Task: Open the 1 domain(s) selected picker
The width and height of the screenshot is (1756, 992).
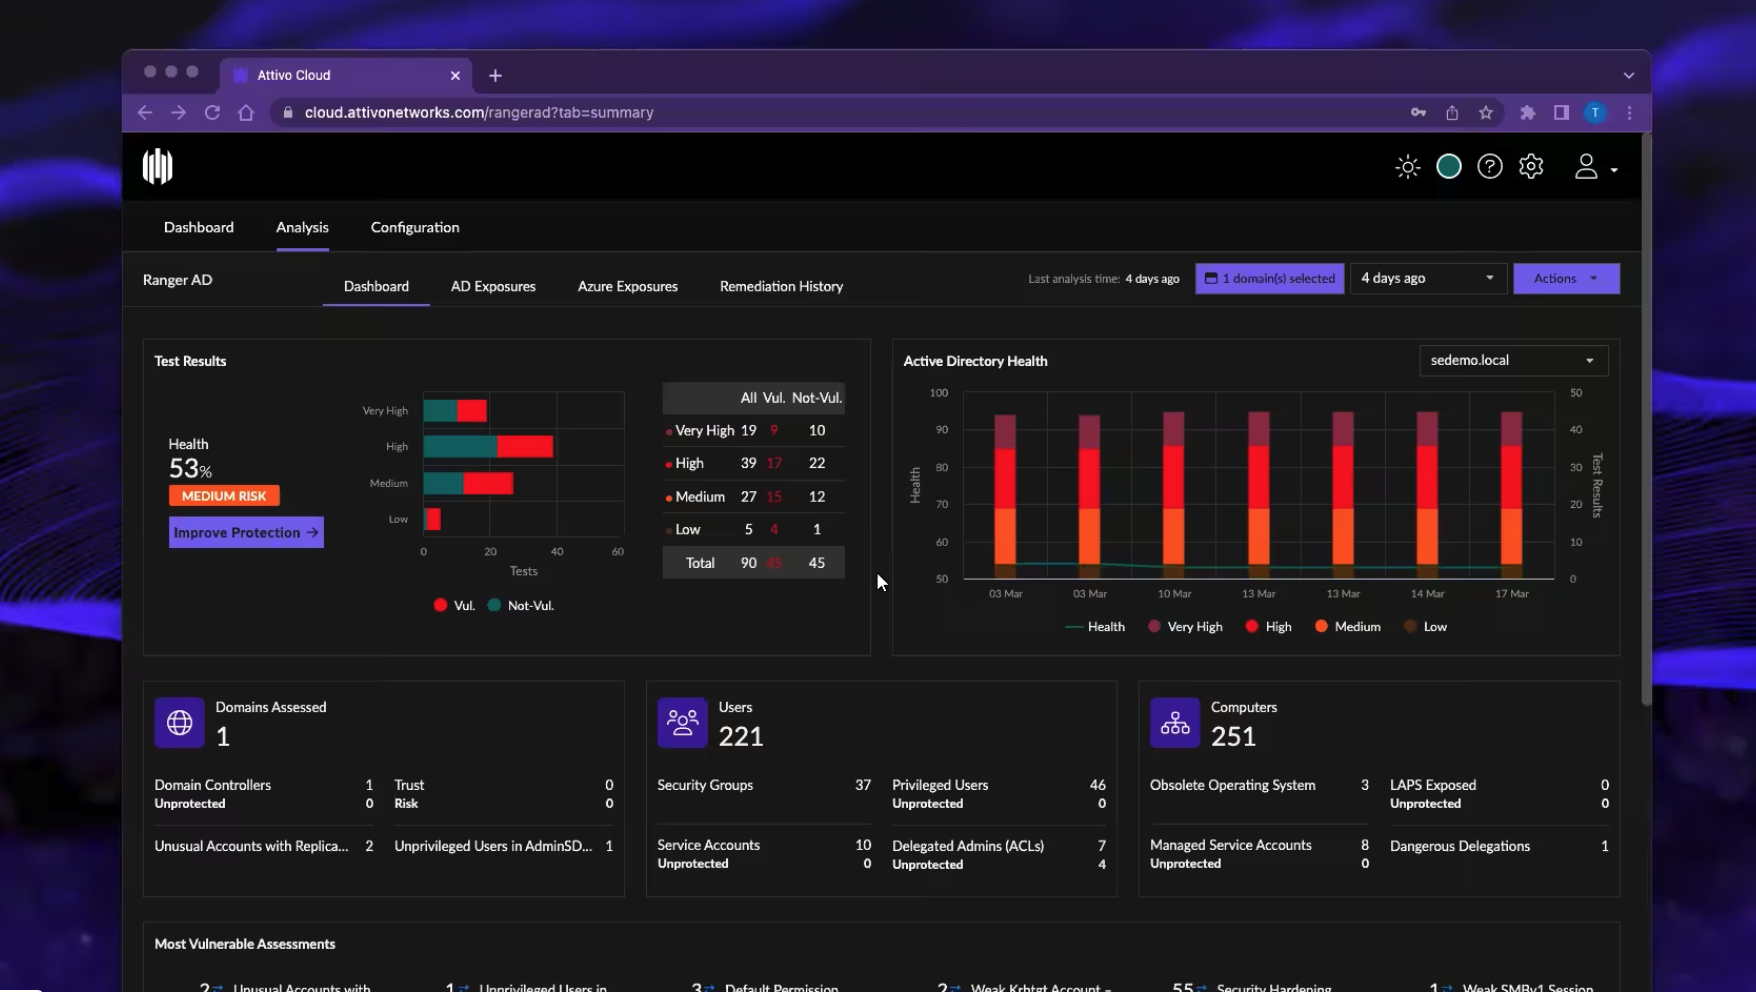Action: click(1269, 278)
